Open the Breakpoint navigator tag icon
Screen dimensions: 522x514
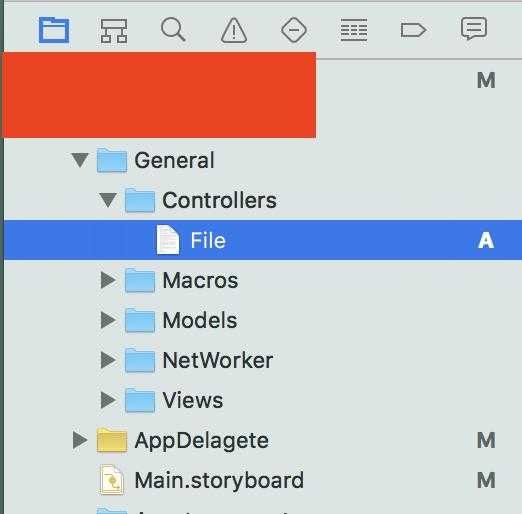click(x=413, y=30)
